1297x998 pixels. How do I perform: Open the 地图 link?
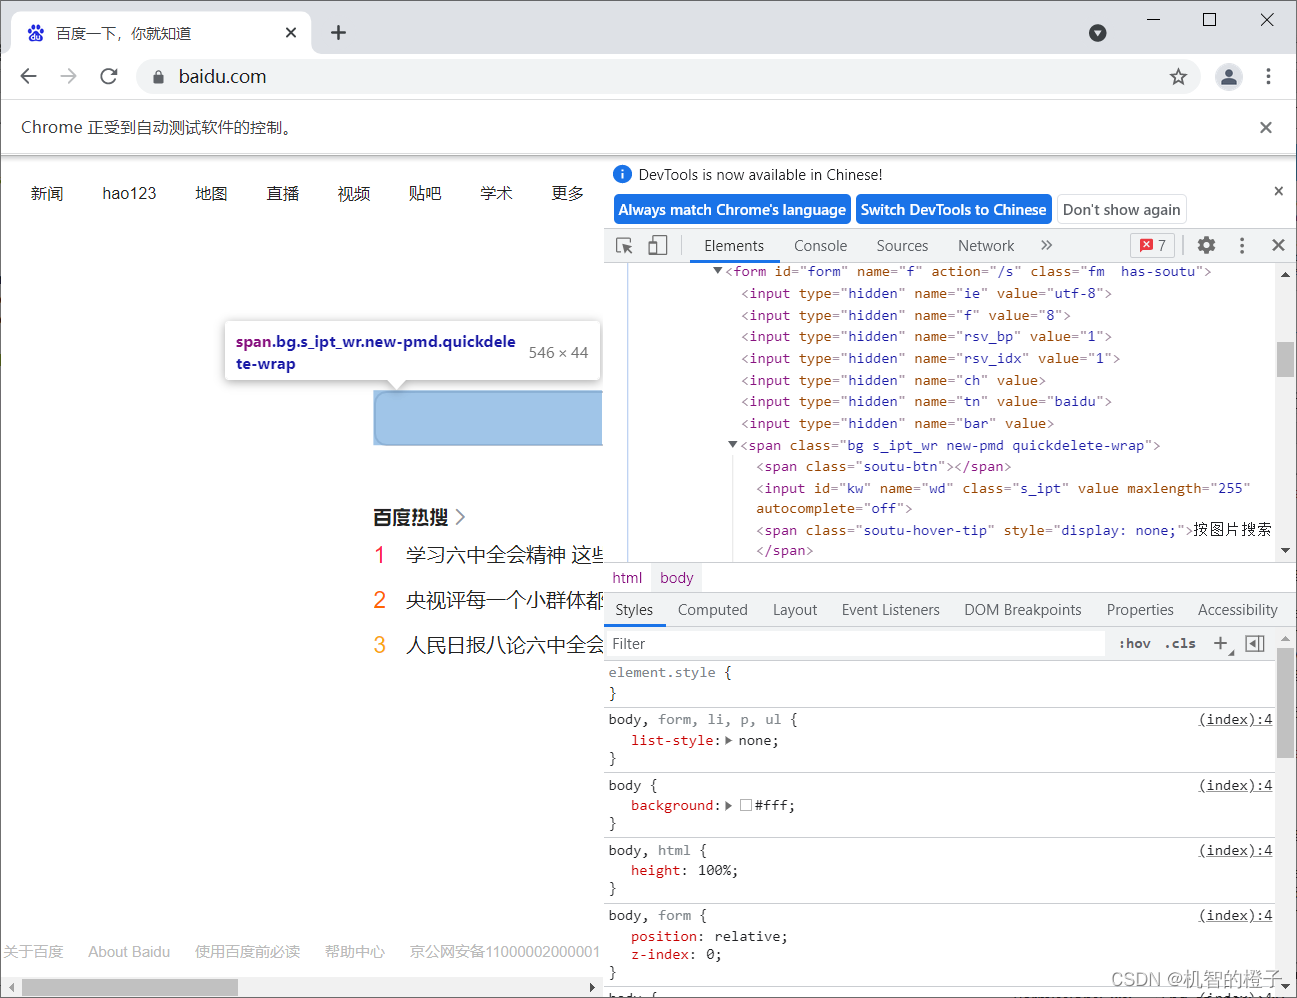point(211,193)
